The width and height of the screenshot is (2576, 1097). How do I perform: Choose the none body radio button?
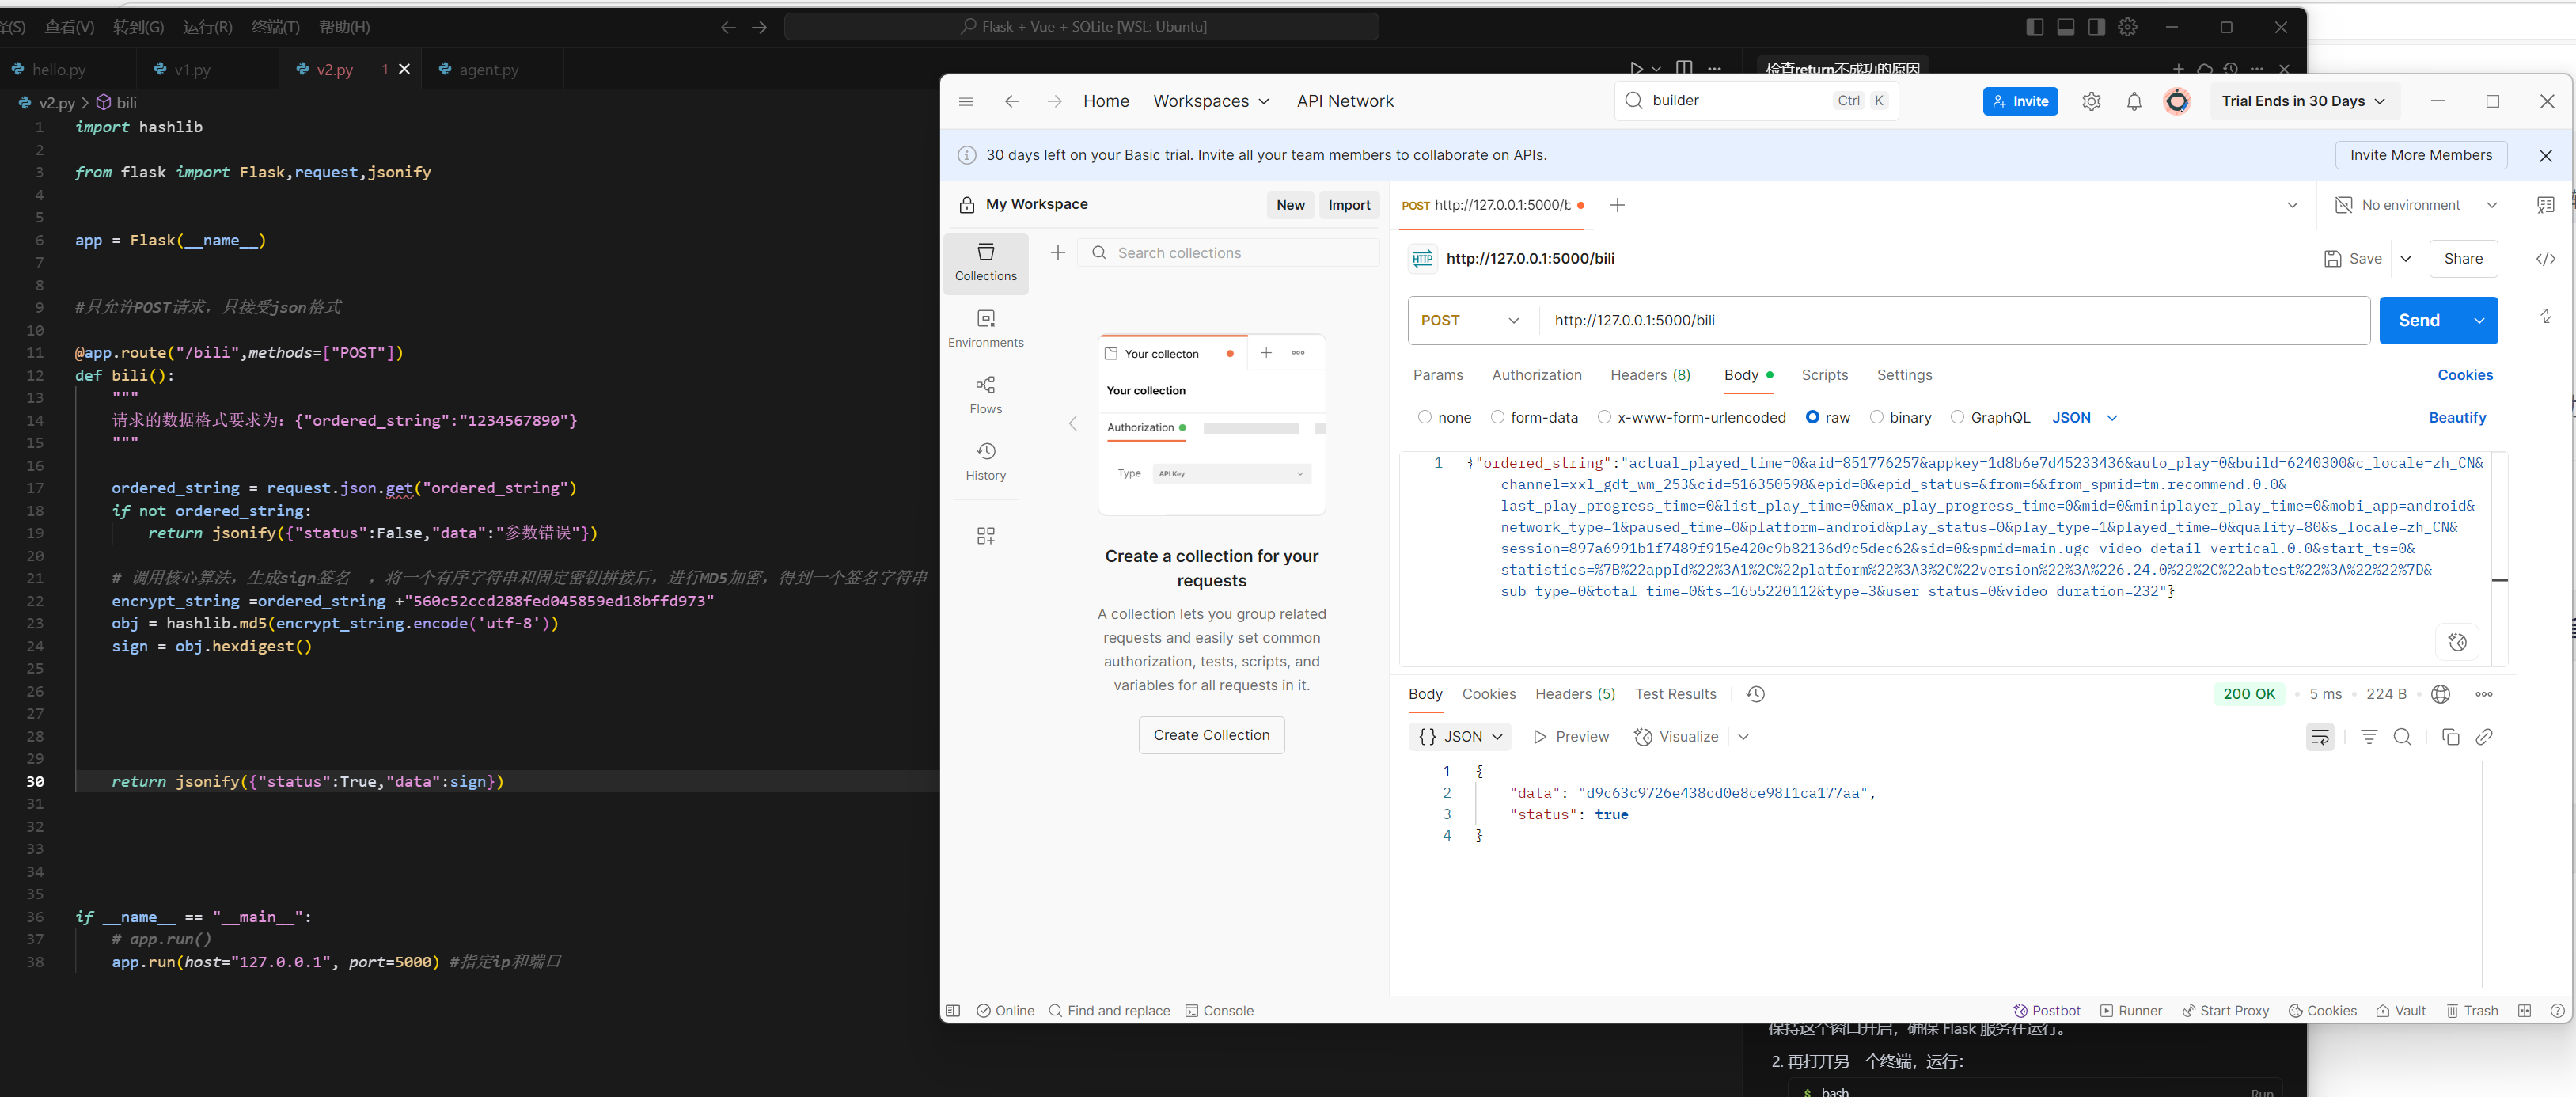pos(1424,418)
